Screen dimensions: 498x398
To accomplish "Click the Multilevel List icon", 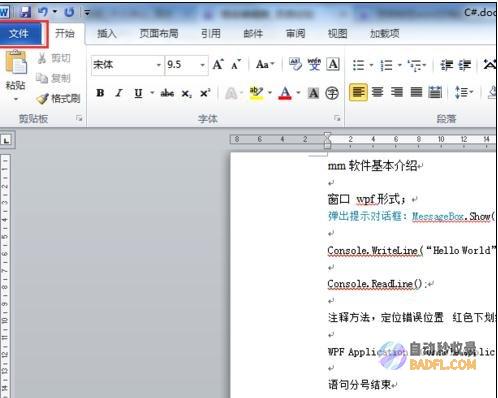I will tap(415, 65).
